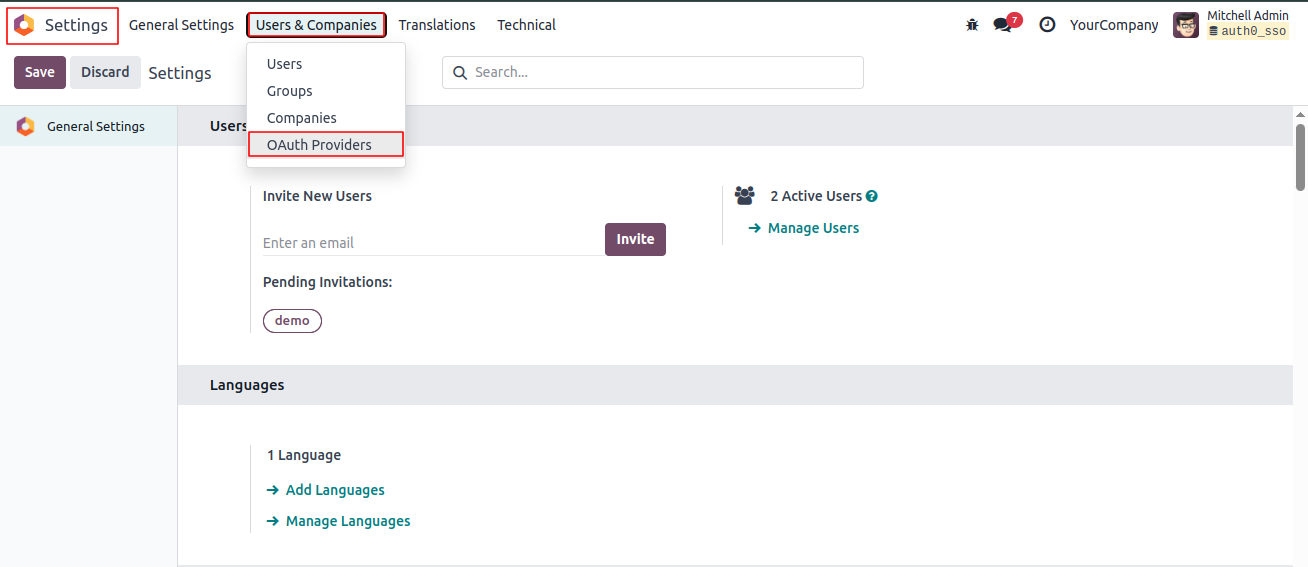Select General Settings in the sidebar

[89, 127]
